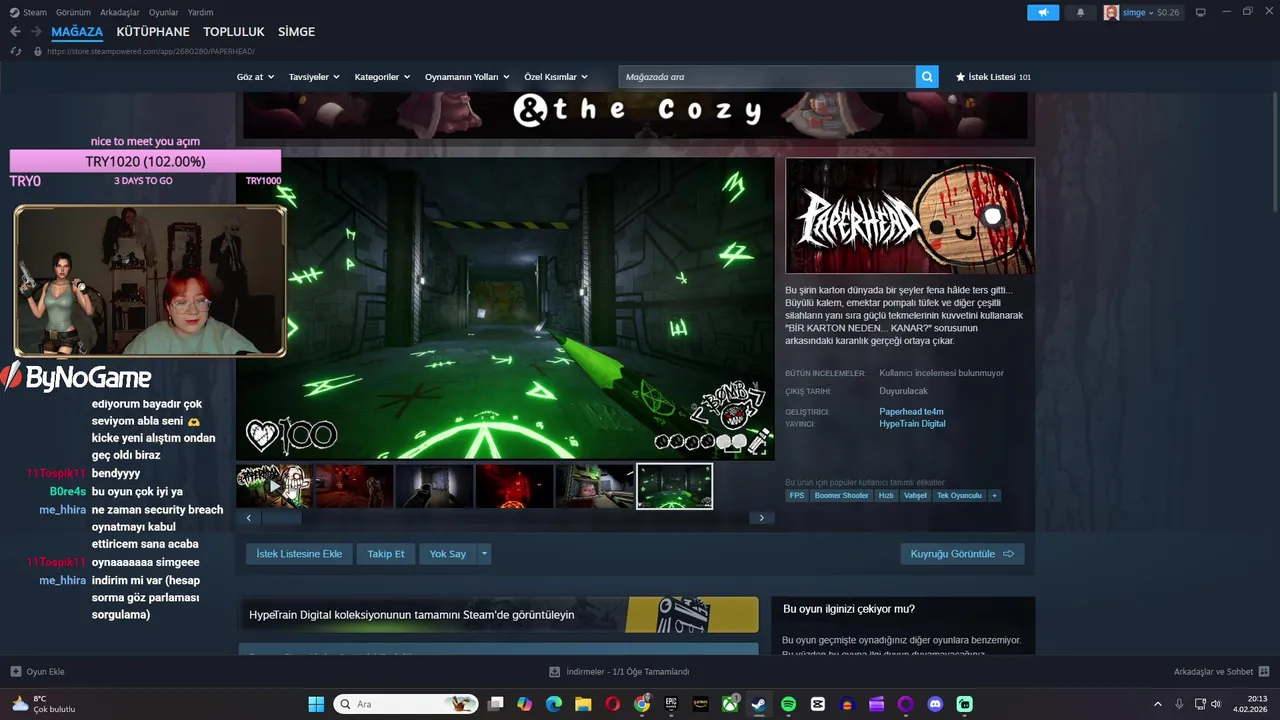Click the blue megaphone announcements icon
The width and height of the screenshot is (1280, 720).
click(x=1043, y=12)
